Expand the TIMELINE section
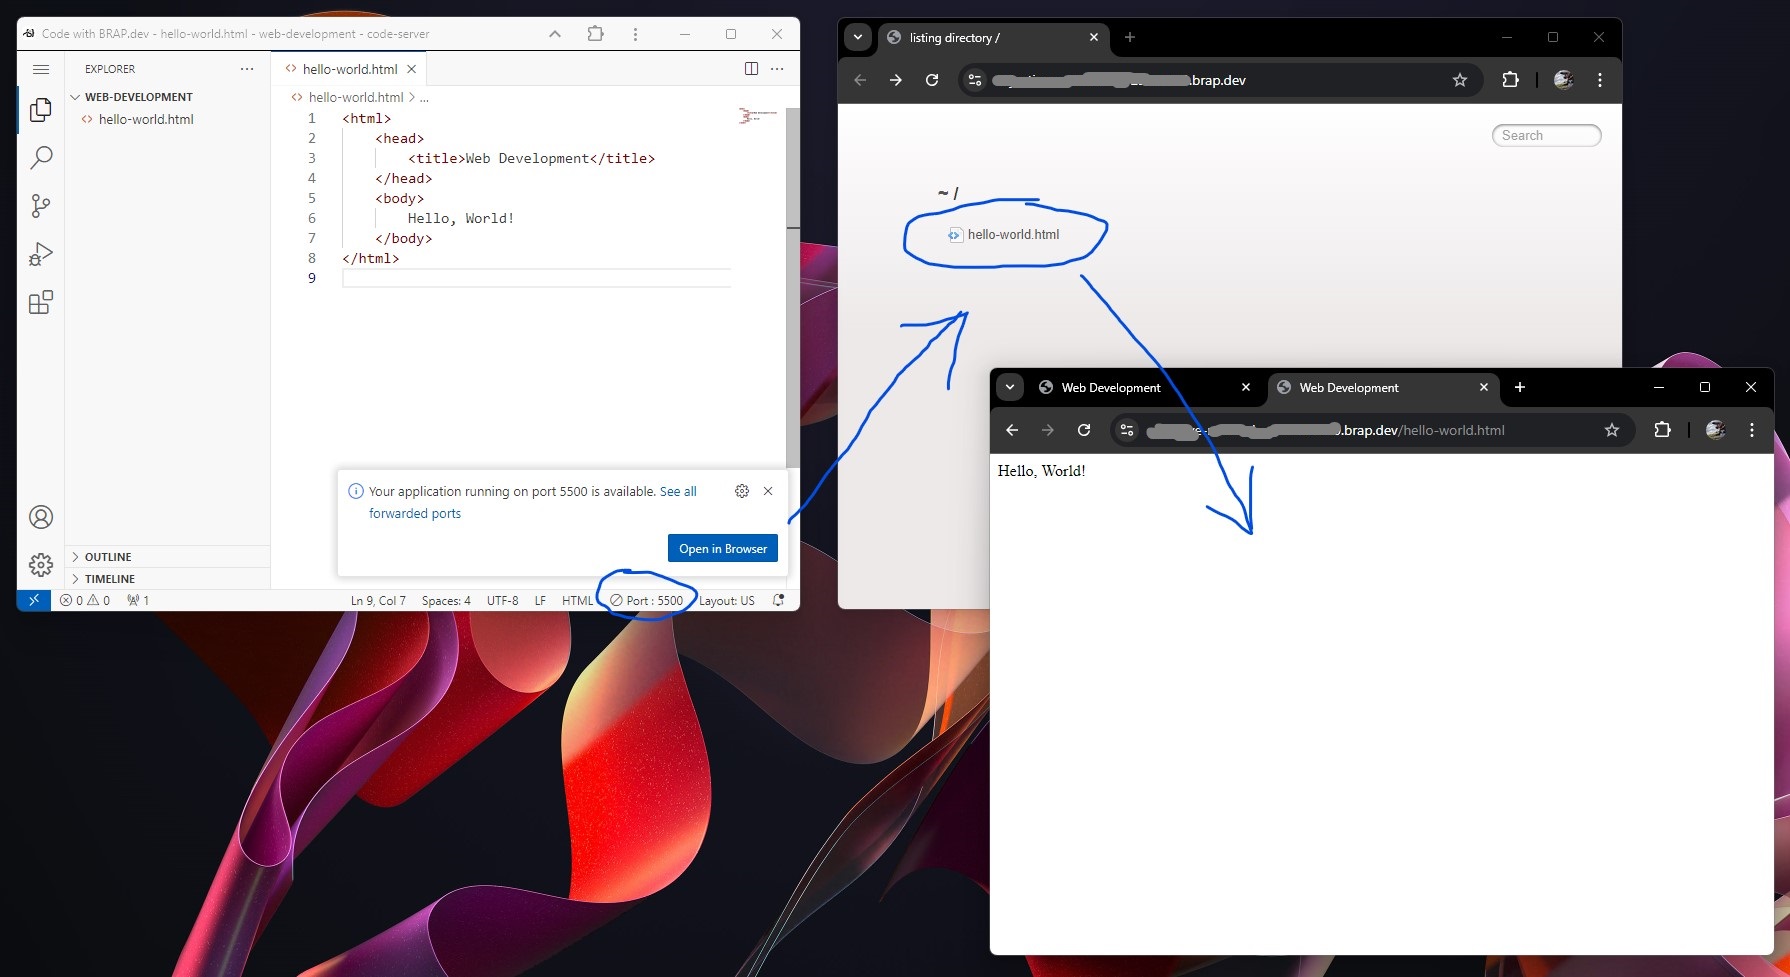The image size is (1790, 977). 110,578
